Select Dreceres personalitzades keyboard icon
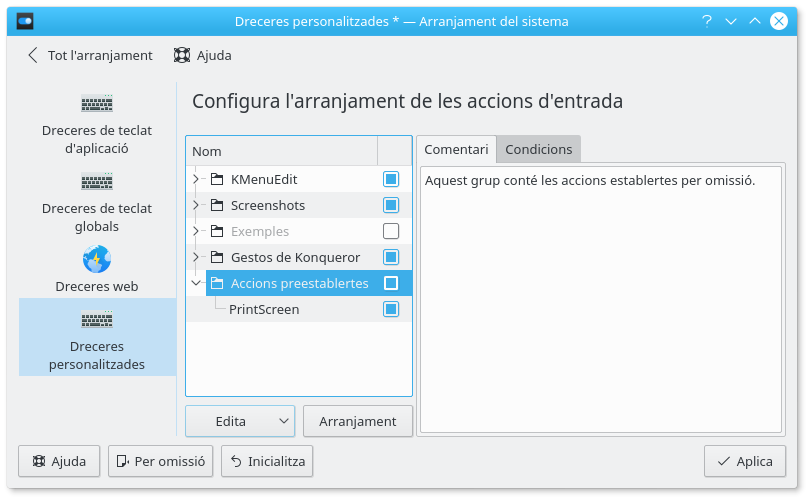810x501 pixels. pos(97,319)
